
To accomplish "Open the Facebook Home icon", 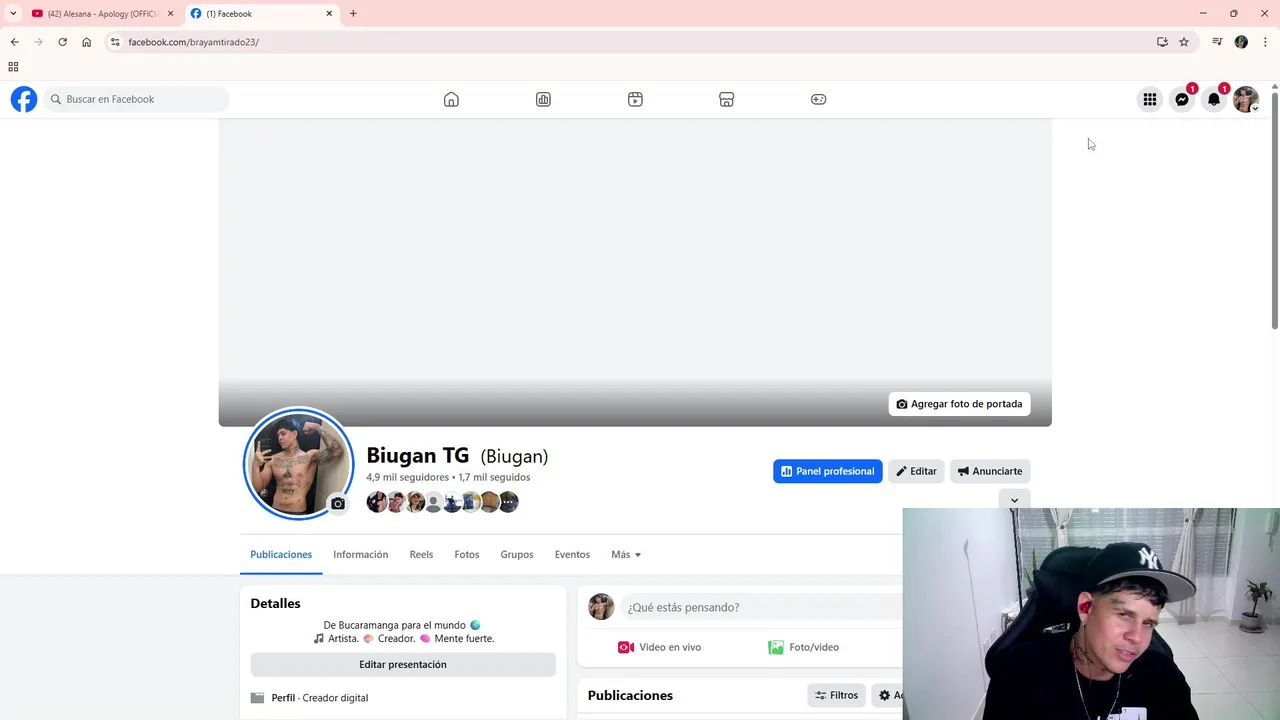I will (451, 99).
